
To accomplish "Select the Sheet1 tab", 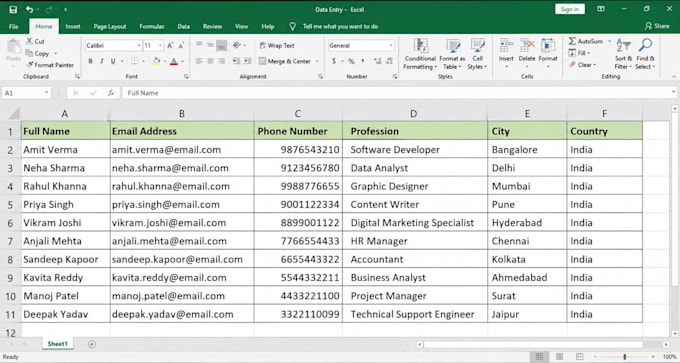I will (x=57, y=344).
